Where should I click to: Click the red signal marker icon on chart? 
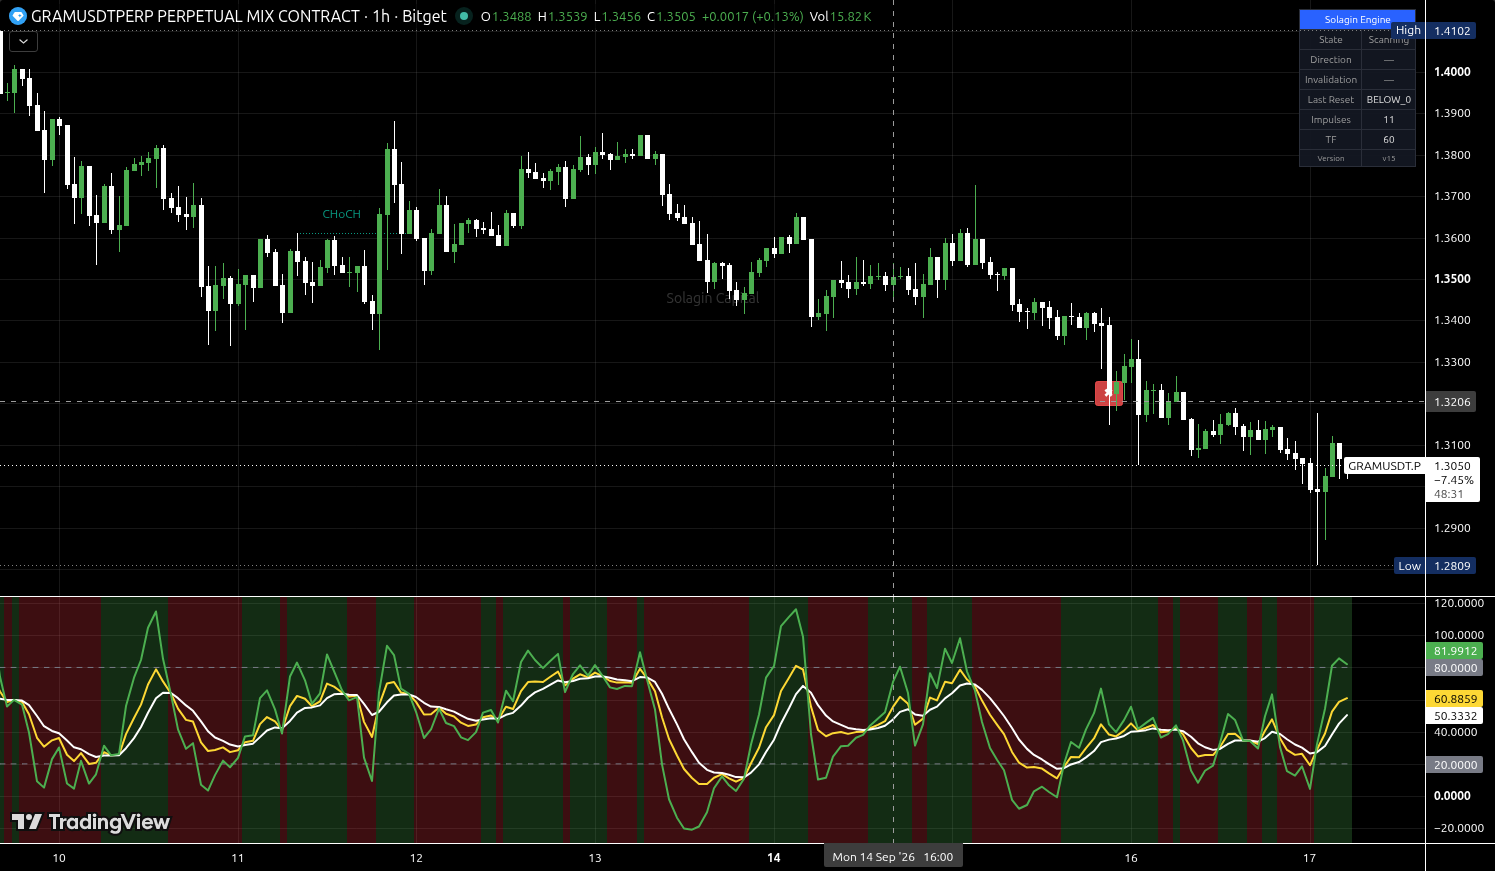tap(1108, 394)
